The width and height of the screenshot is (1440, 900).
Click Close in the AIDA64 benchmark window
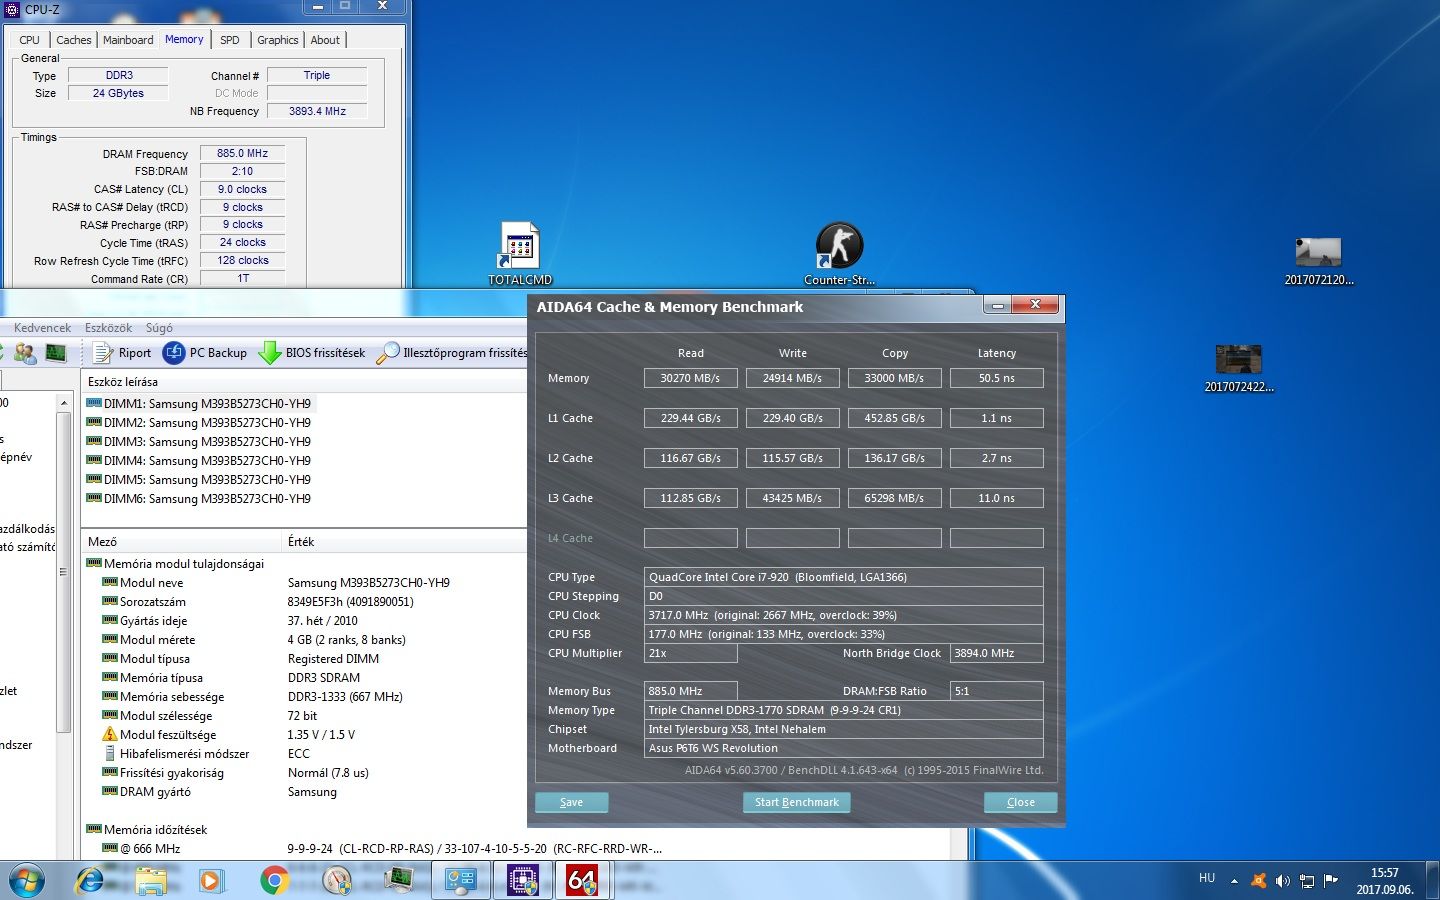(1020, 802)
